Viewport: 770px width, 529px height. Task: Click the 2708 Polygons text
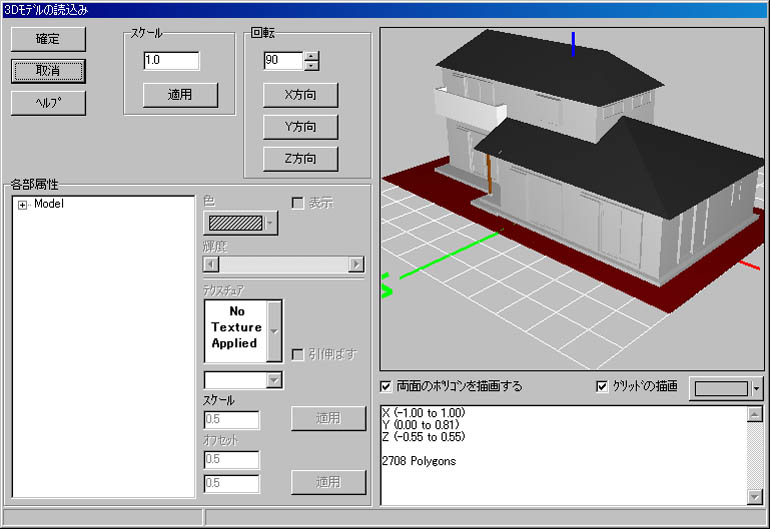tap(419, 461)
